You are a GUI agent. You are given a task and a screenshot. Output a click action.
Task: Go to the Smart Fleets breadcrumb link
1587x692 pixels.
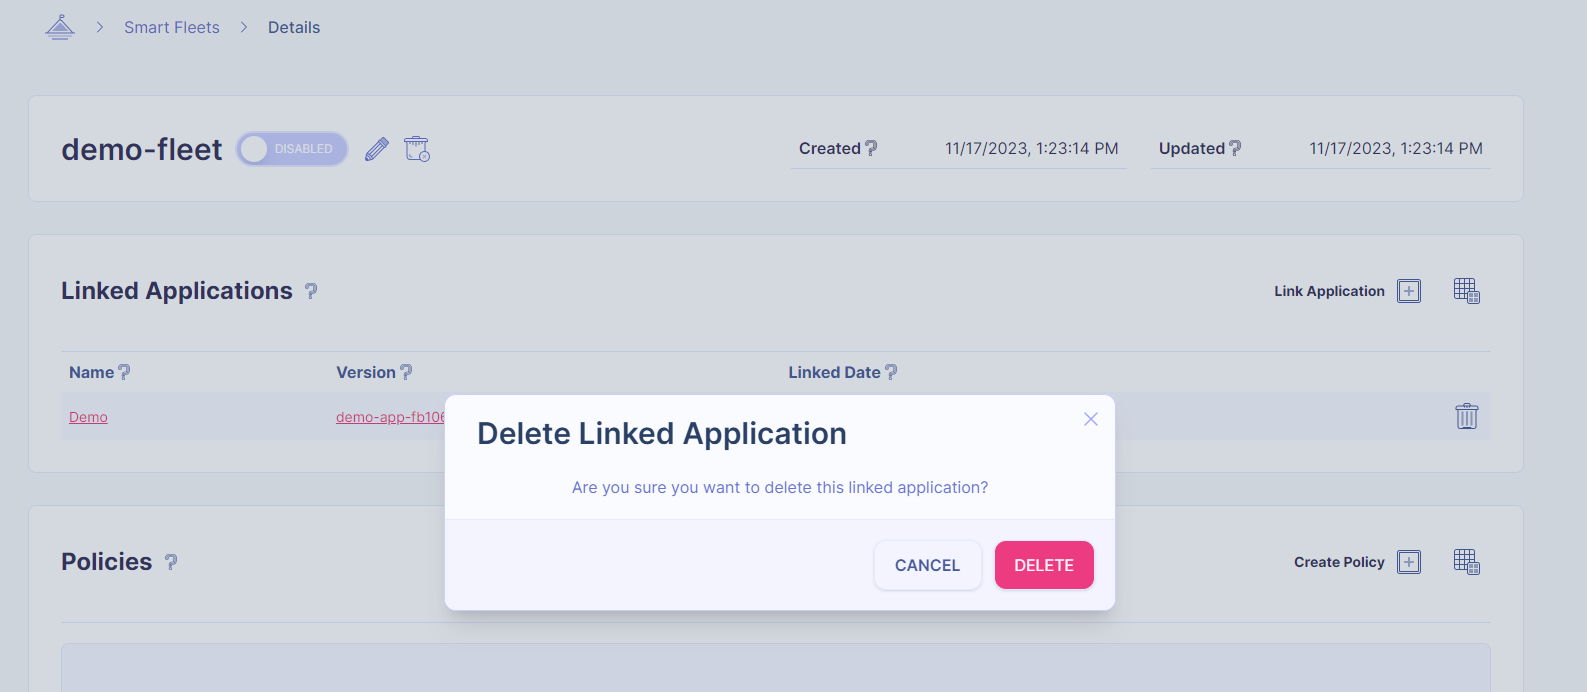(171, 27)
